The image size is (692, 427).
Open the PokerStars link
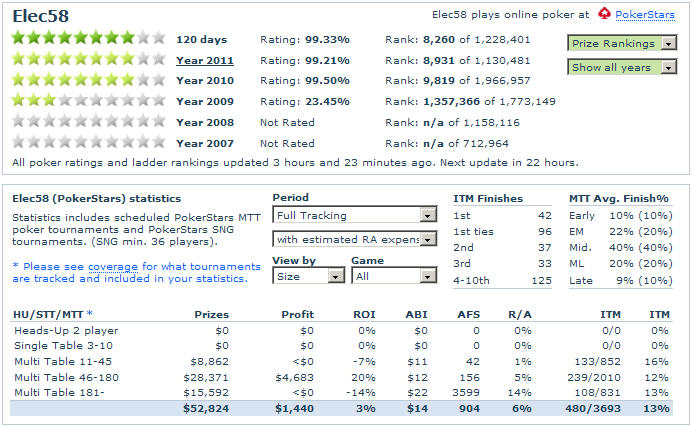[x=645, y=15]
